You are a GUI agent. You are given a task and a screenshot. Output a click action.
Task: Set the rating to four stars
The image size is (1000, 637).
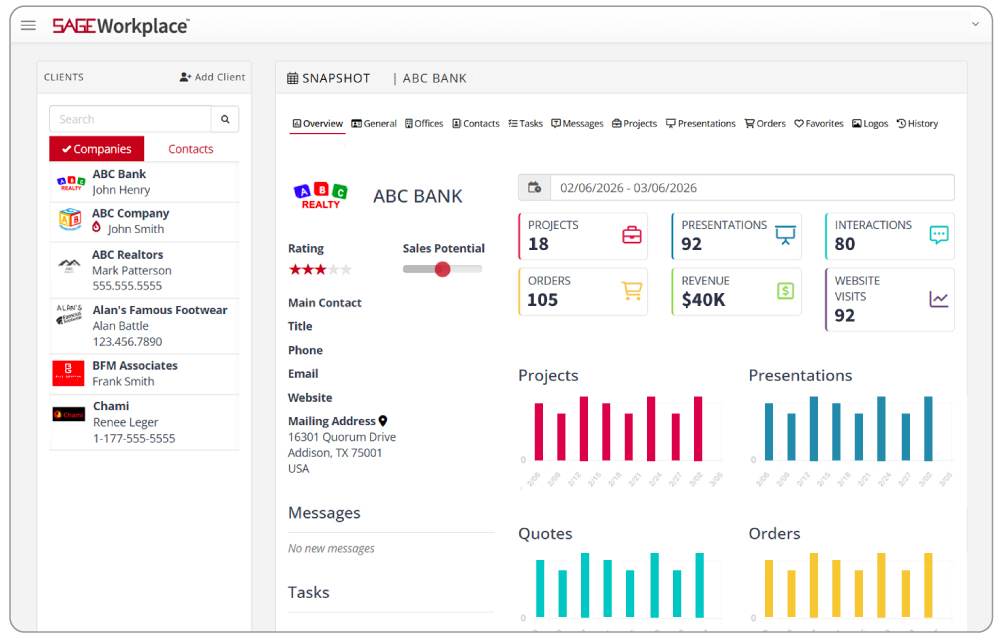click(x=332, y=268)
